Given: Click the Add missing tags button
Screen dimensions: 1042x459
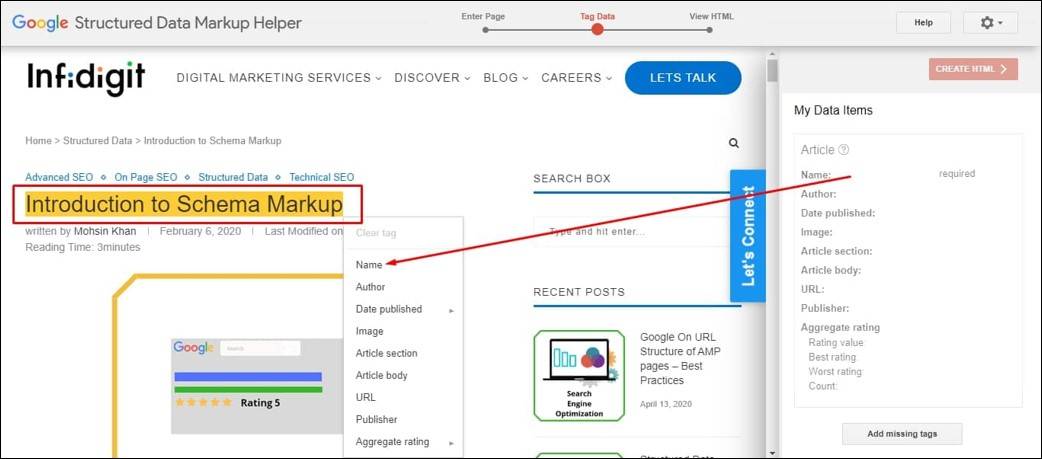Looking at the screenshot, I should (x=902, y=434).
